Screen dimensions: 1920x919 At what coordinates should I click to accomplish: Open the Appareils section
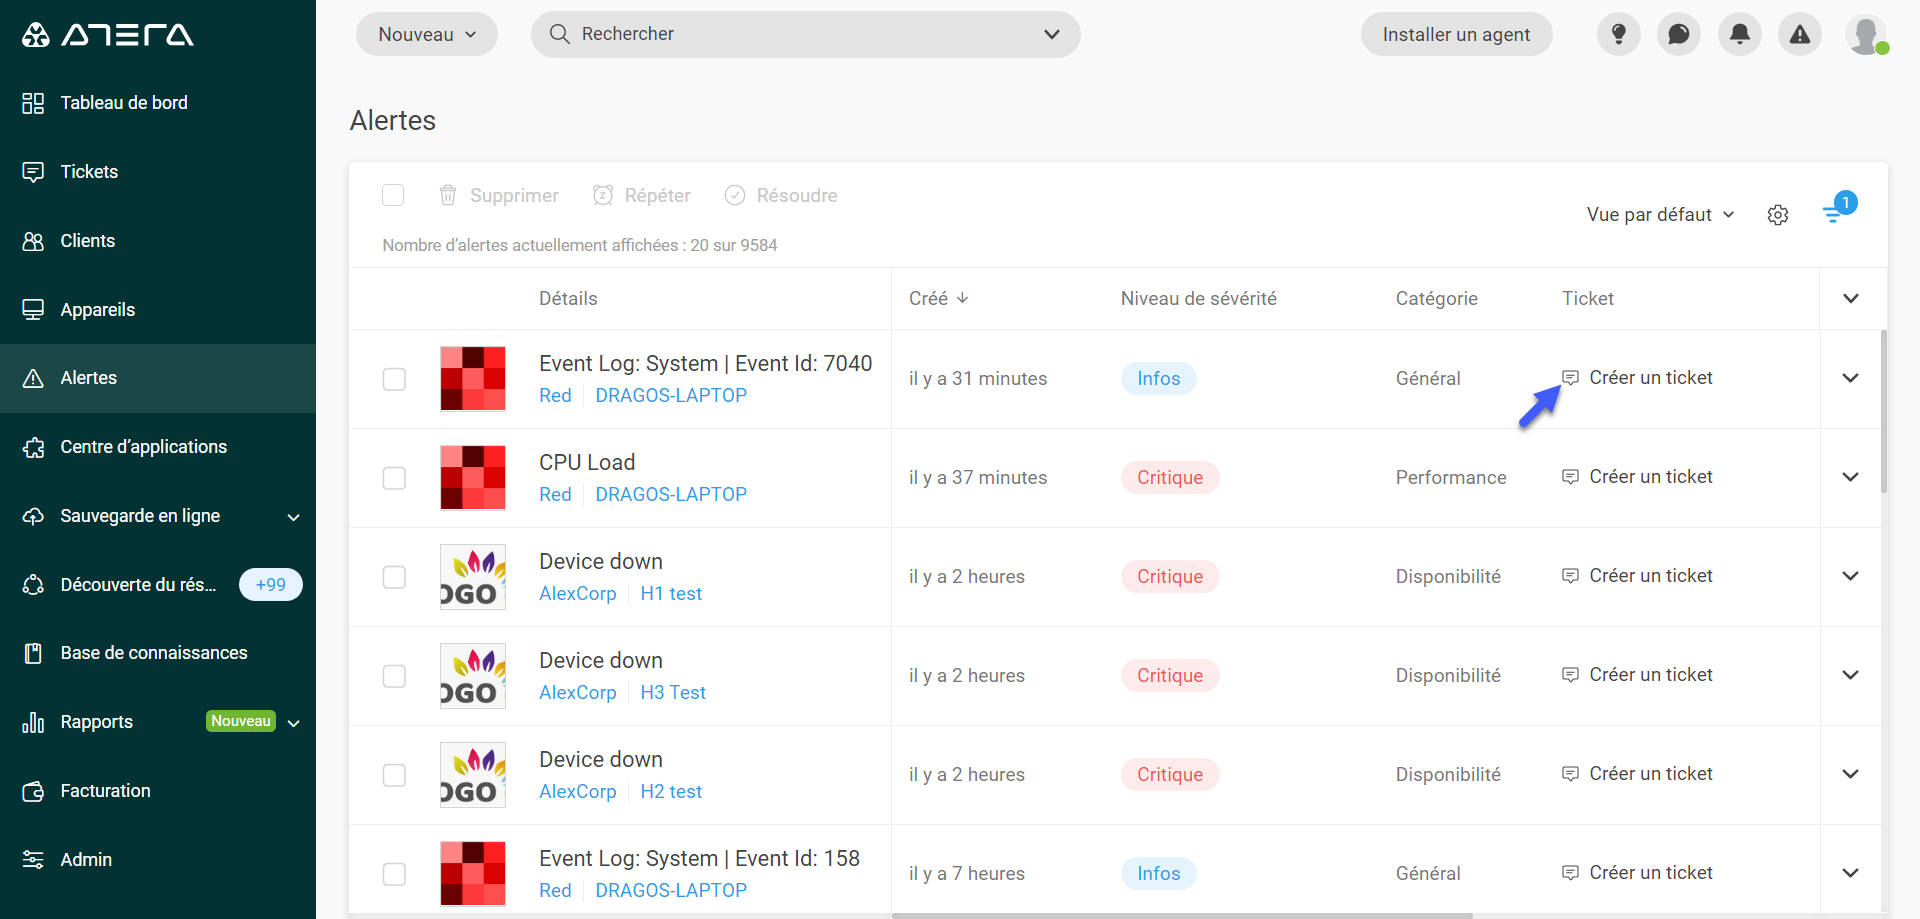158,310
